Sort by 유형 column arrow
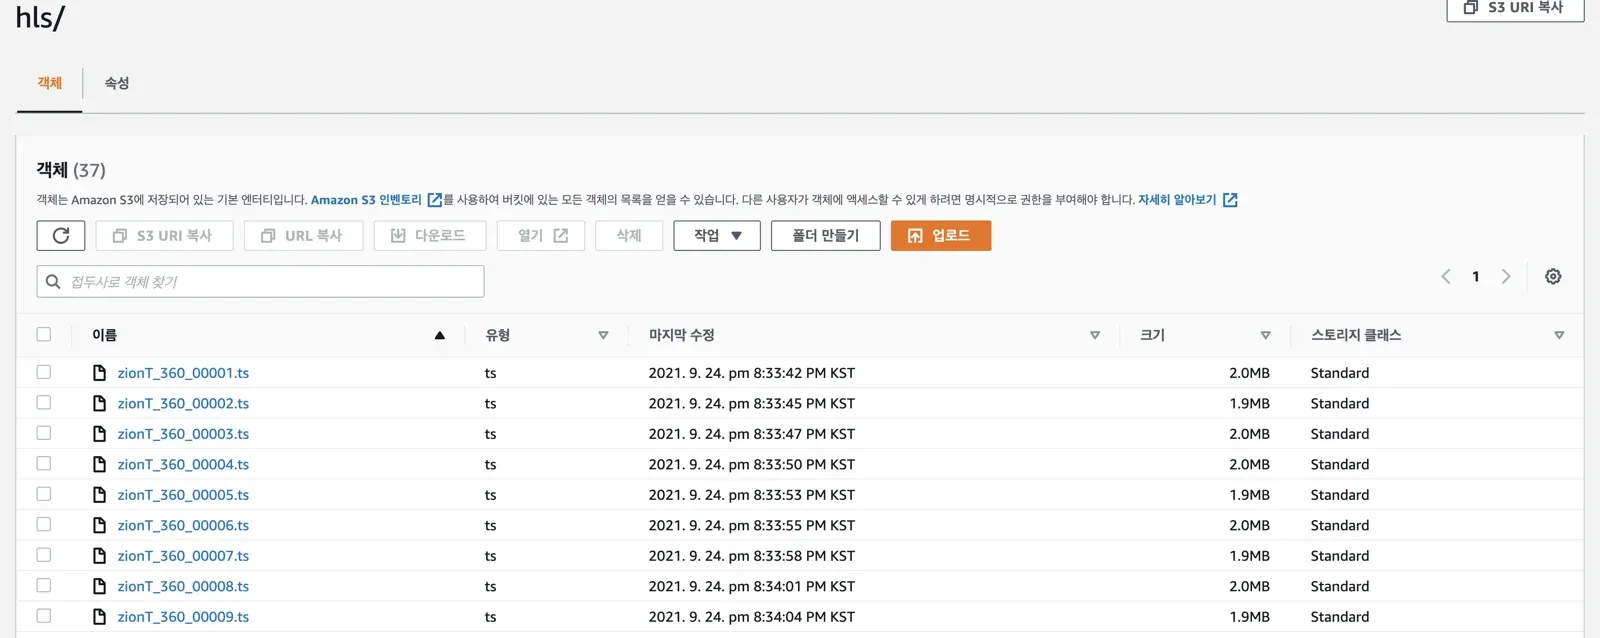The image size is (1600, 638). [x=603, y=335]
